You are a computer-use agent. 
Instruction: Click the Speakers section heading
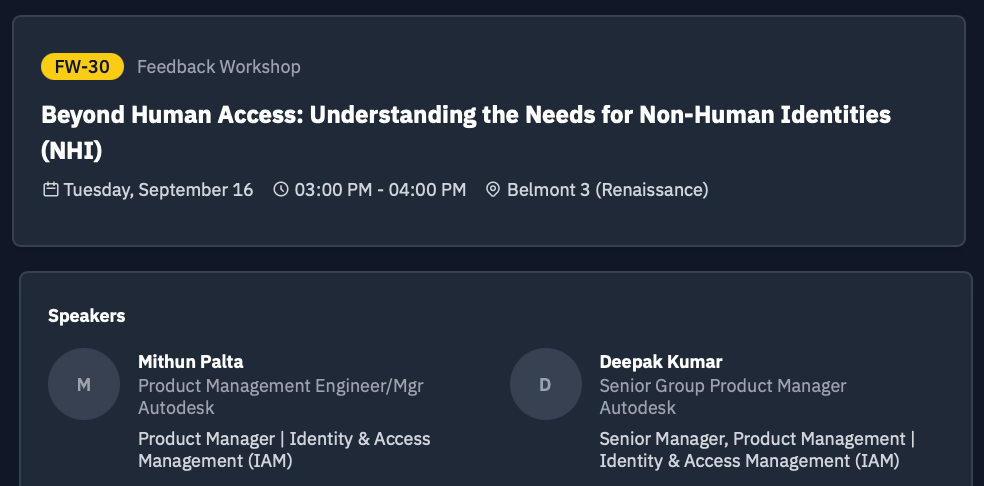[x=86, y=316]
